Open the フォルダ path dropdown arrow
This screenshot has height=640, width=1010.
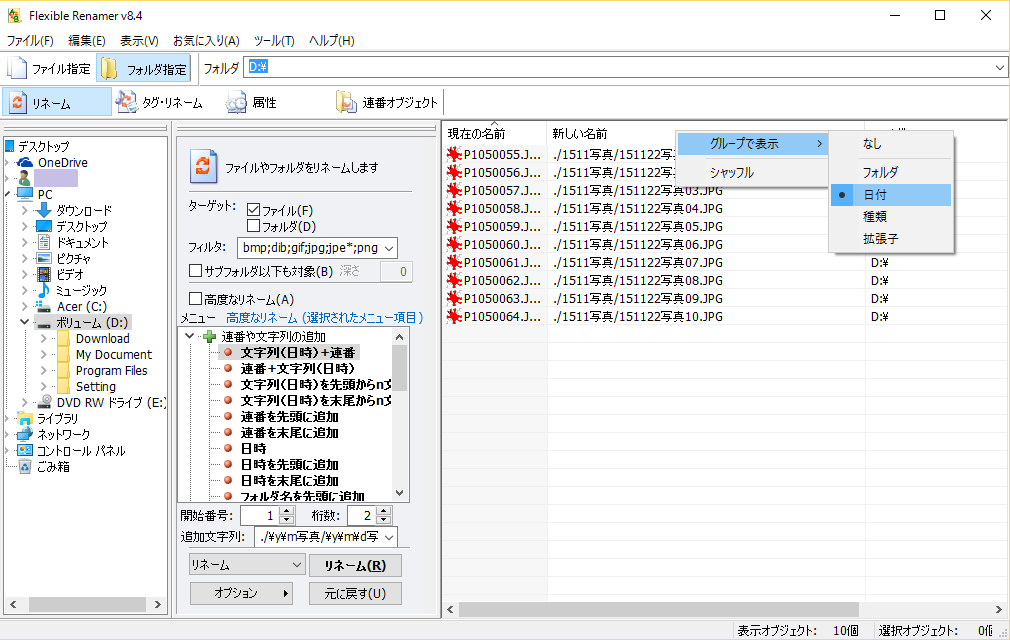point(999,68)
